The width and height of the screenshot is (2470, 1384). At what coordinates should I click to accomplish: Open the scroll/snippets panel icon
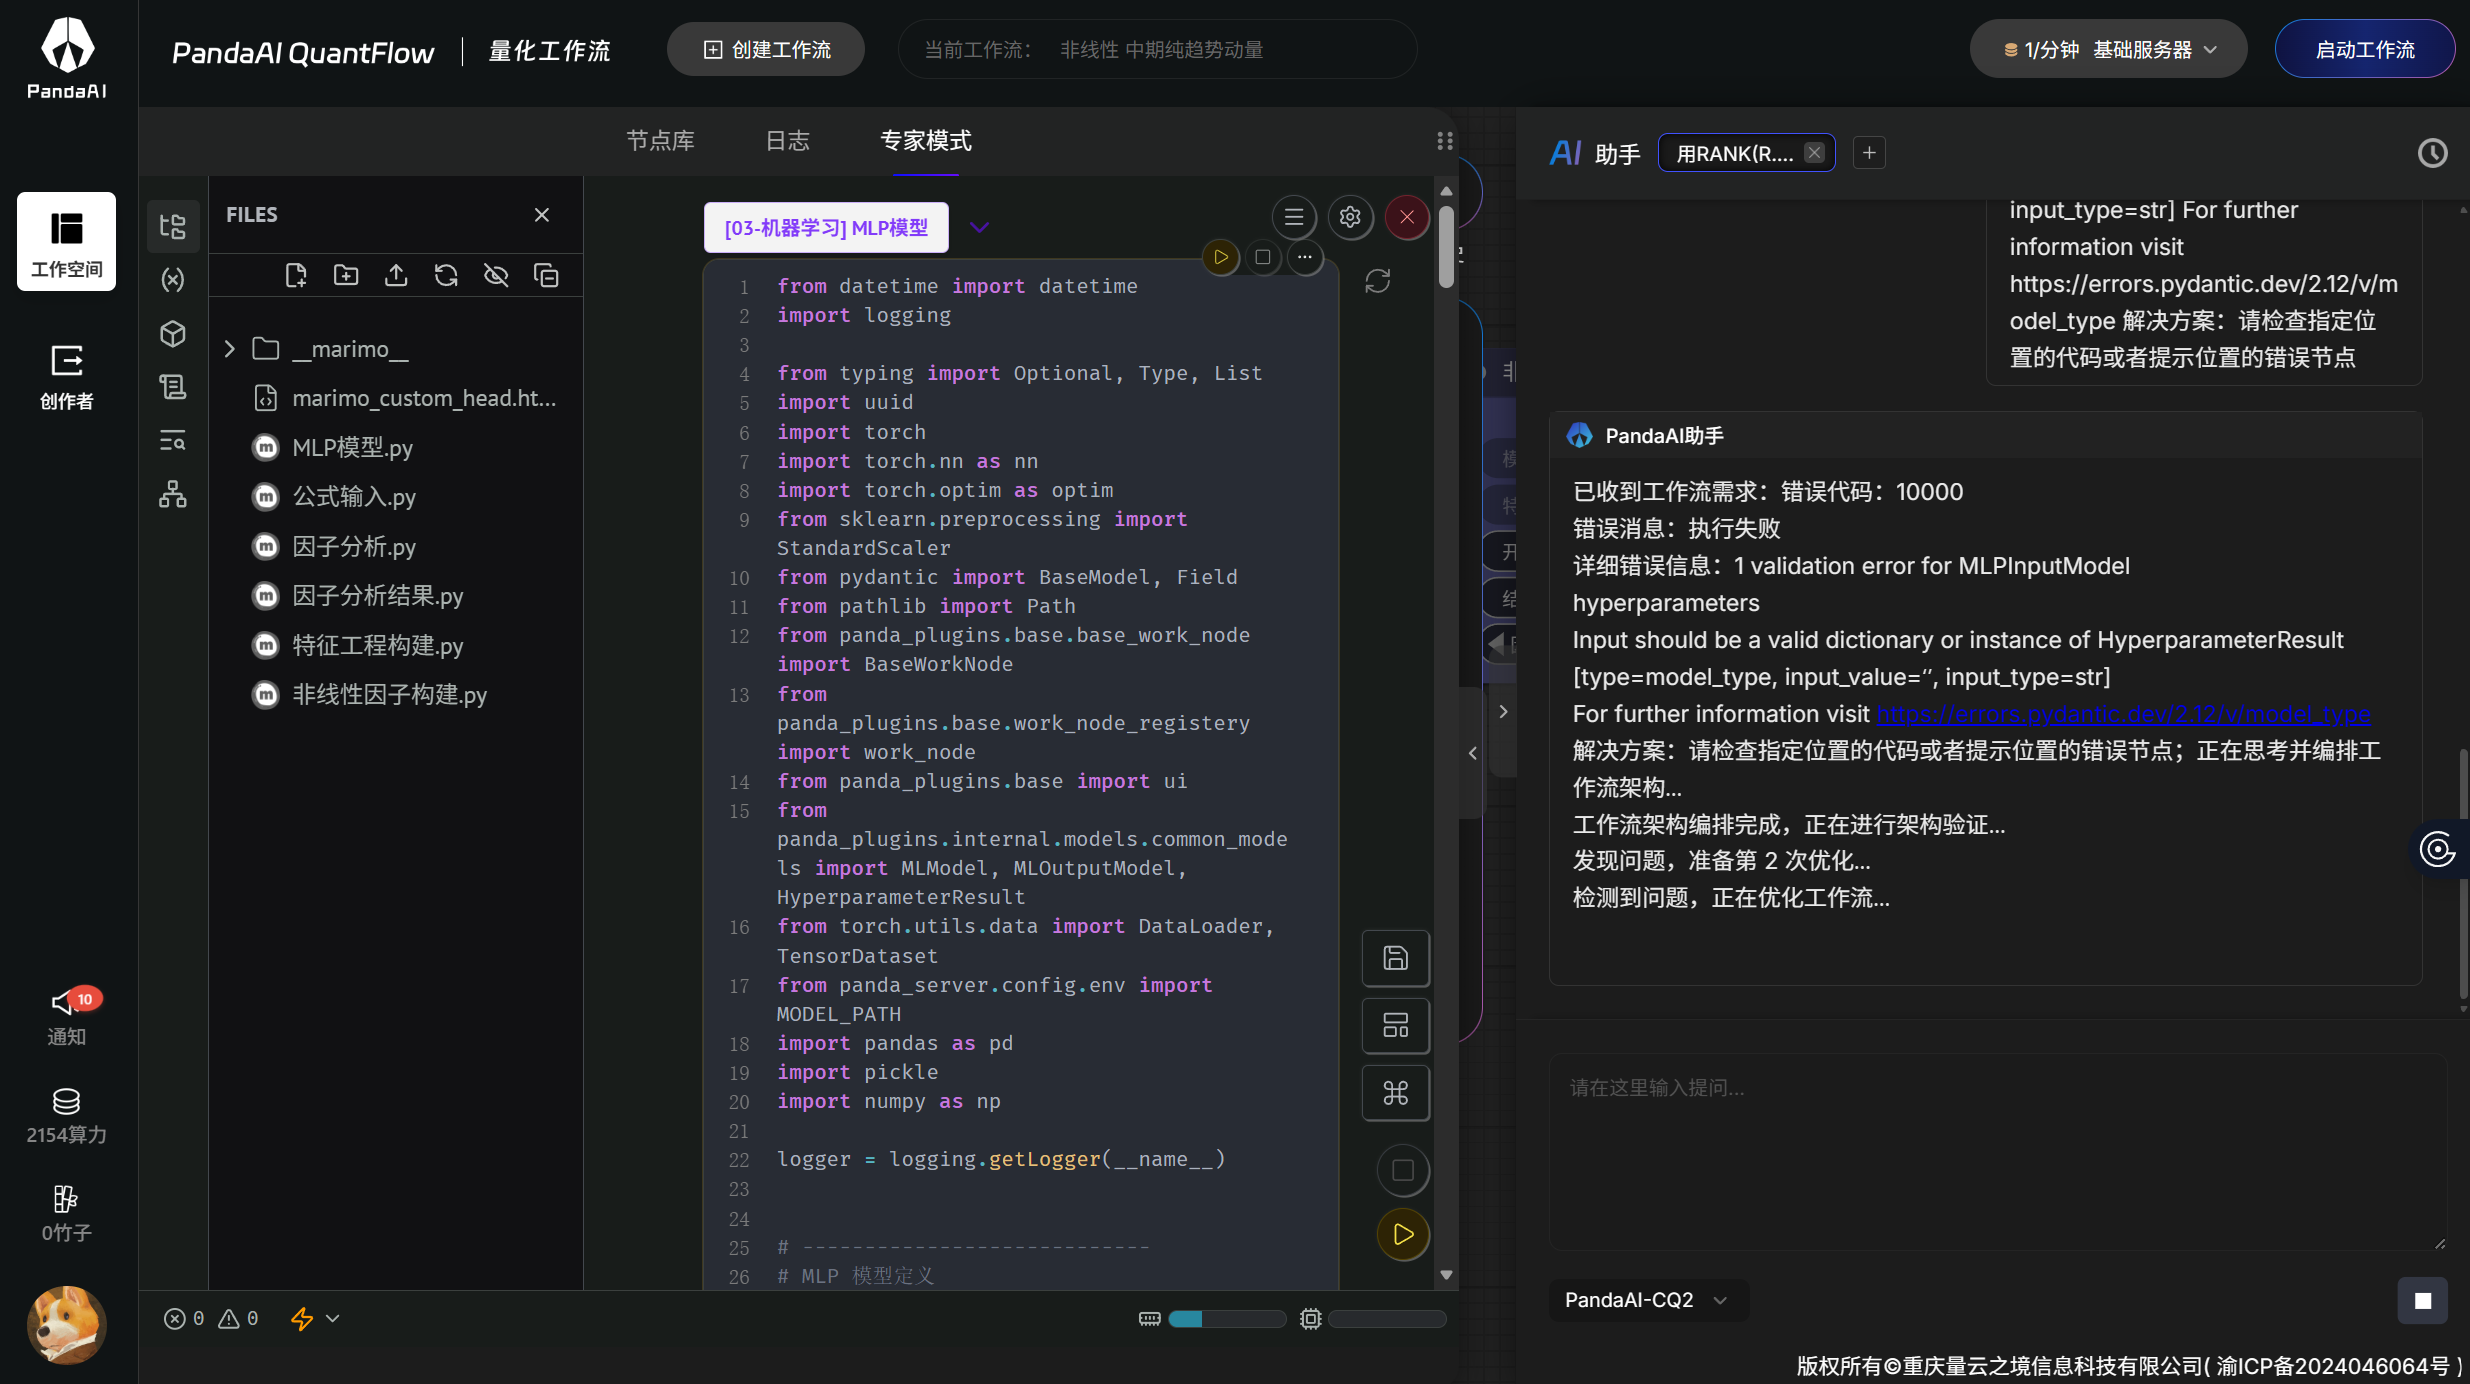click(x=173, y=386)
